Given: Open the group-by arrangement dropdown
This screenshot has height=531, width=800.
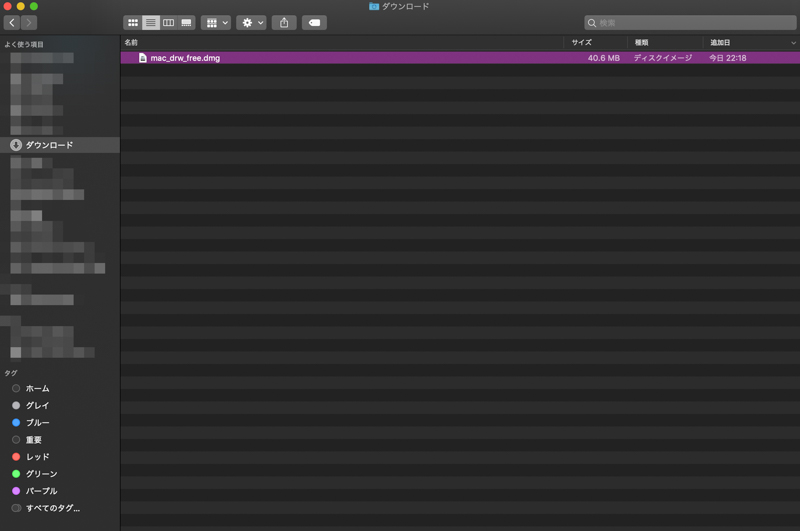Looking at the screenshot, I should pyautogui.click(x=216, y=22).
